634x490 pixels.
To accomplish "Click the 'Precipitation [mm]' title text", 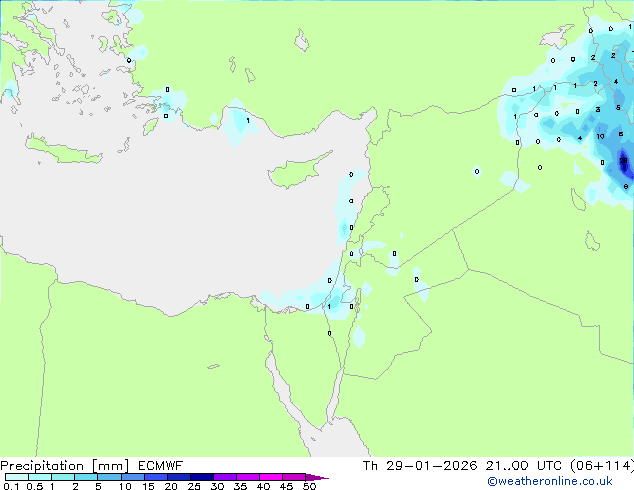I will coord(64,466).
